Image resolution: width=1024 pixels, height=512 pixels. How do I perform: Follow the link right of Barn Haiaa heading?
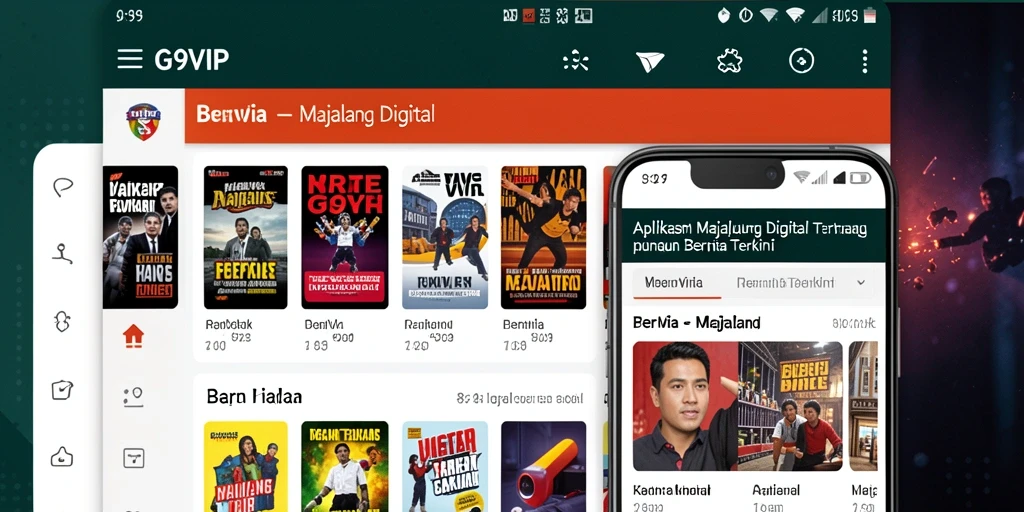point(520,398)
